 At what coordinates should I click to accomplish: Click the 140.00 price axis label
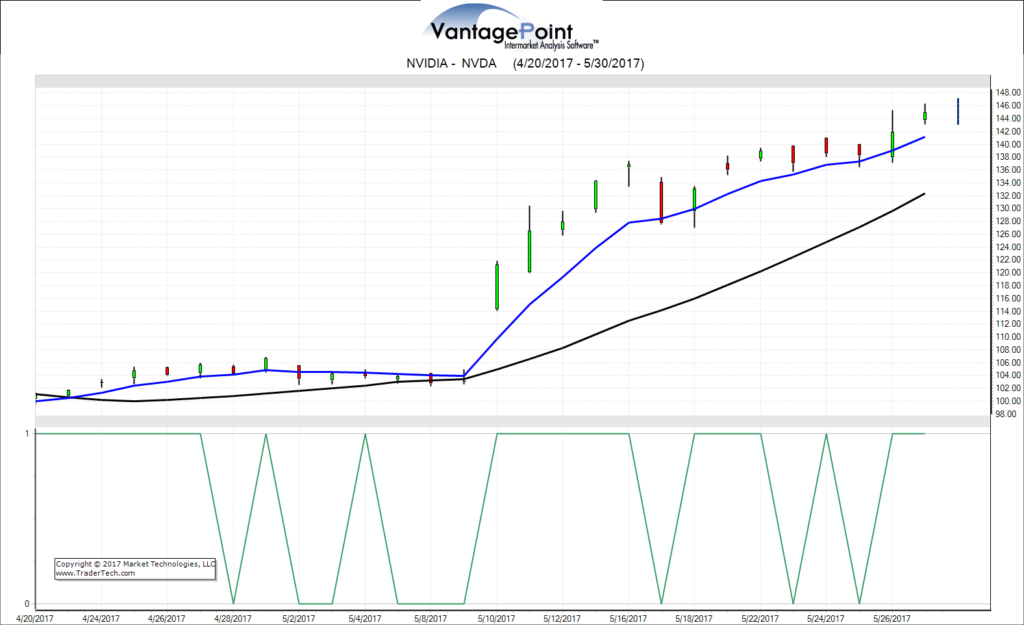point(1008,144)
